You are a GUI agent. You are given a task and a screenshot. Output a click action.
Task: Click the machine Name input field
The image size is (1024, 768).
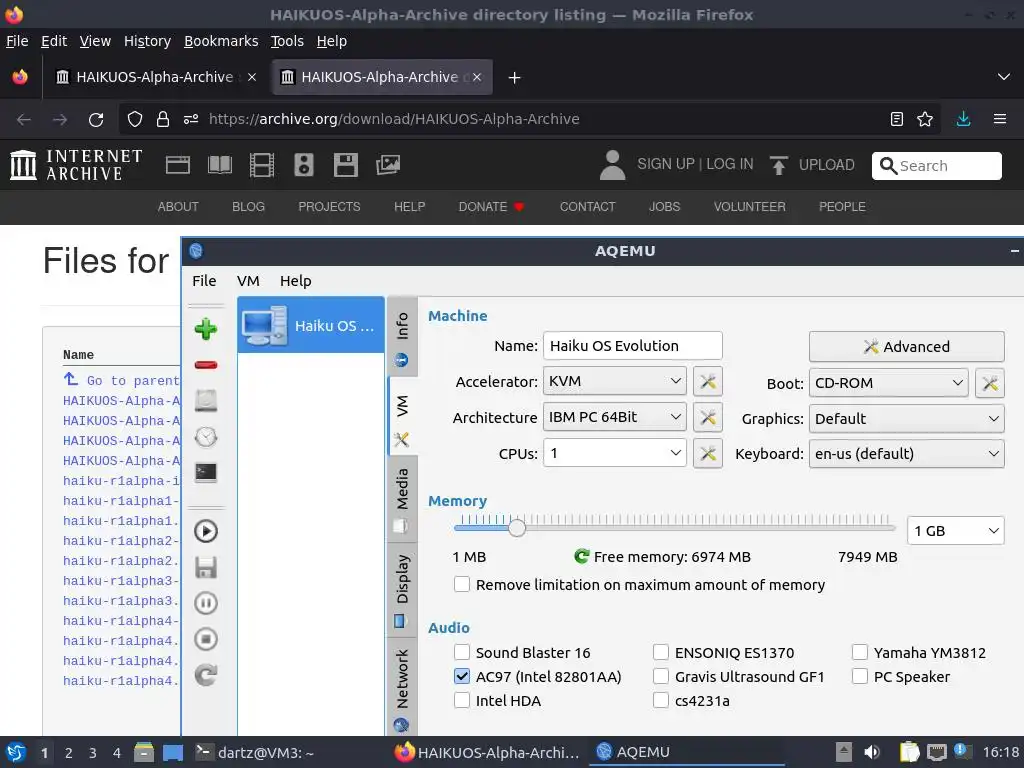click(x=633, y=345)
